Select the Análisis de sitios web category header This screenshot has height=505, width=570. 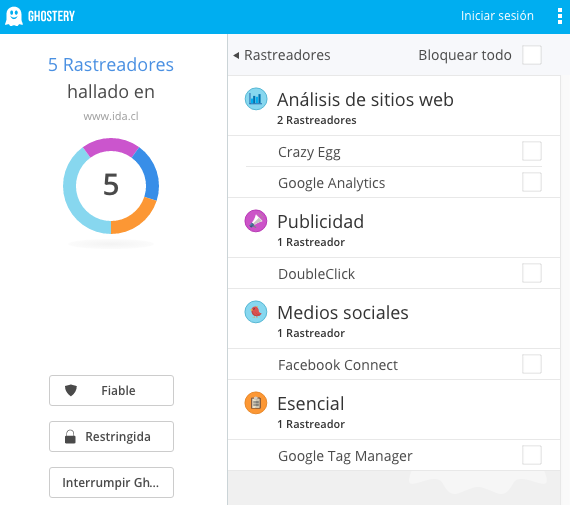pos(394,106)
